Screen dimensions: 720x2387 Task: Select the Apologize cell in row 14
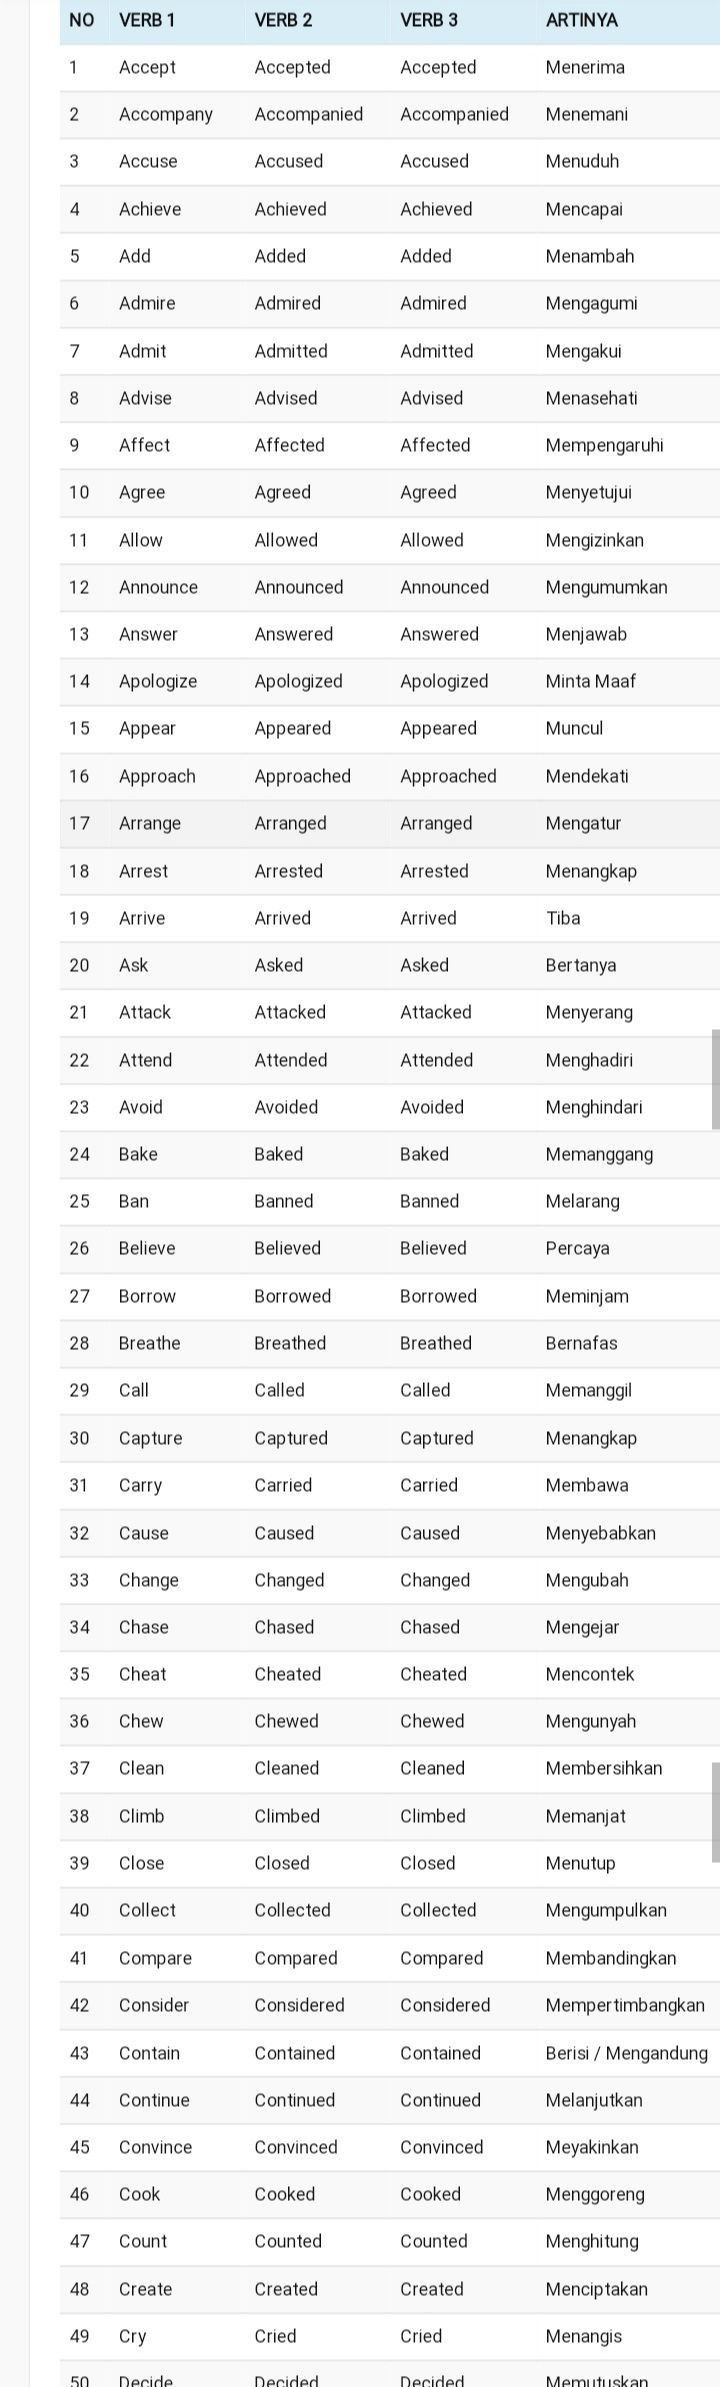(158, 681)
